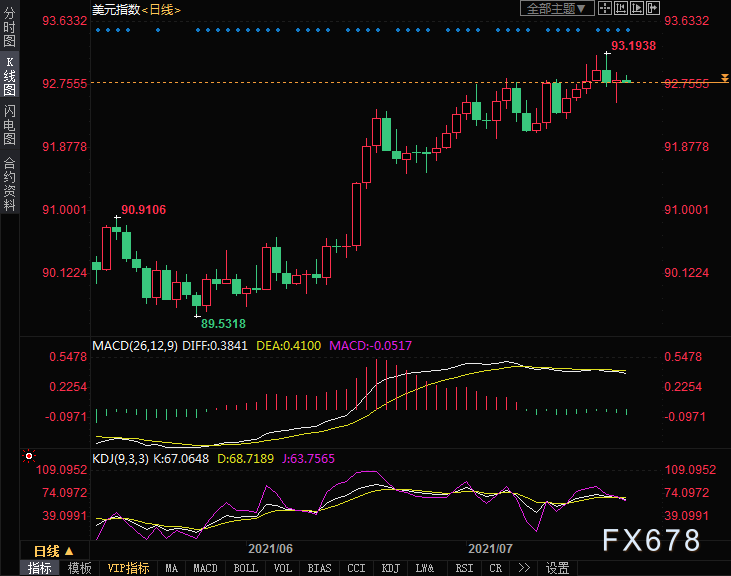731x576 pixels.
Task: Choose the VOL indicator
Action: coord(283,568)
